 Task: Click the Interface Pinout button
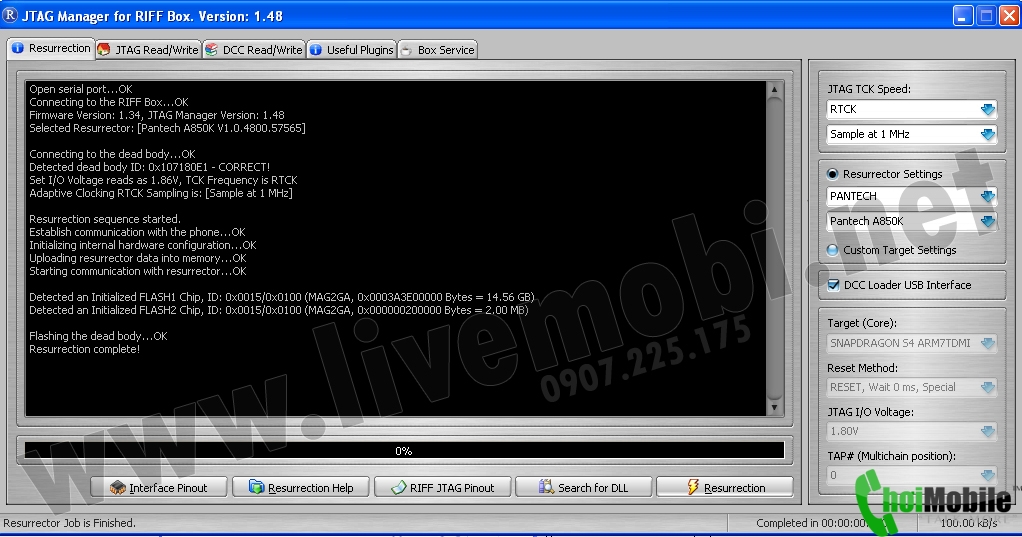tap(158, 487)
